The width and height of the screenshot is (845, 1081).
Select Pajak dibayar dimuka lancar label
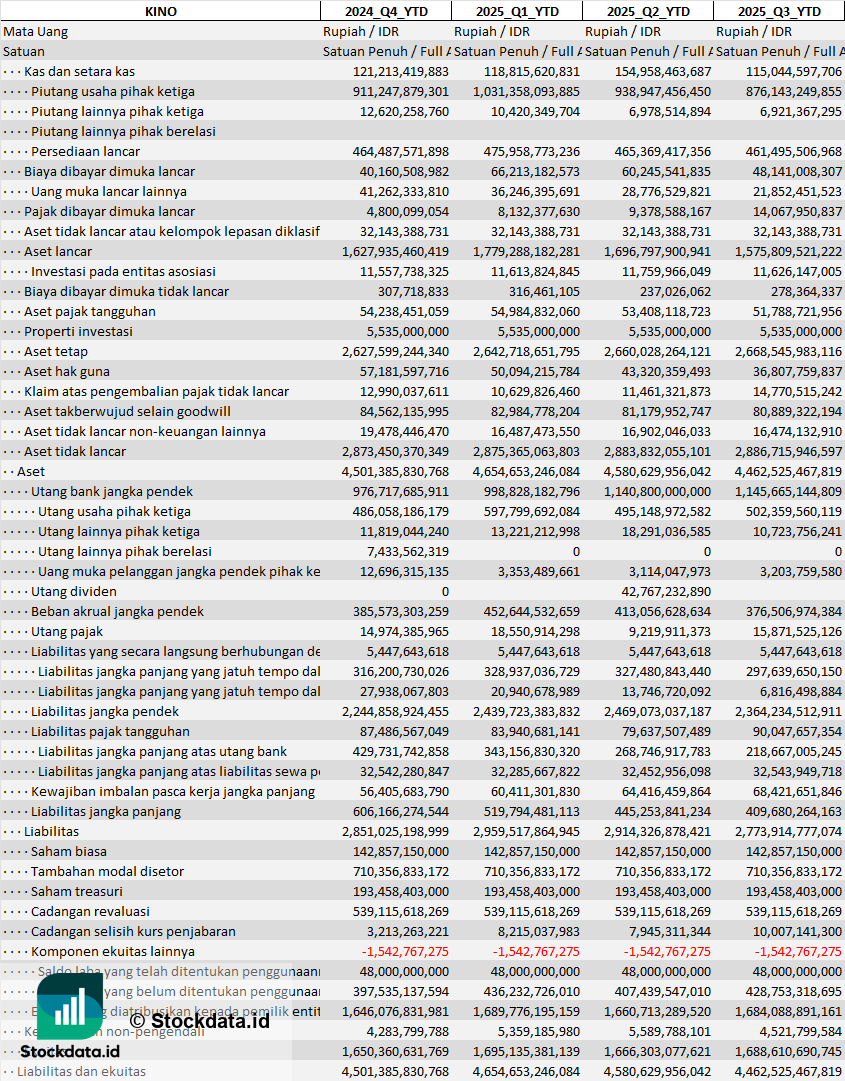(x=110, y=212)
